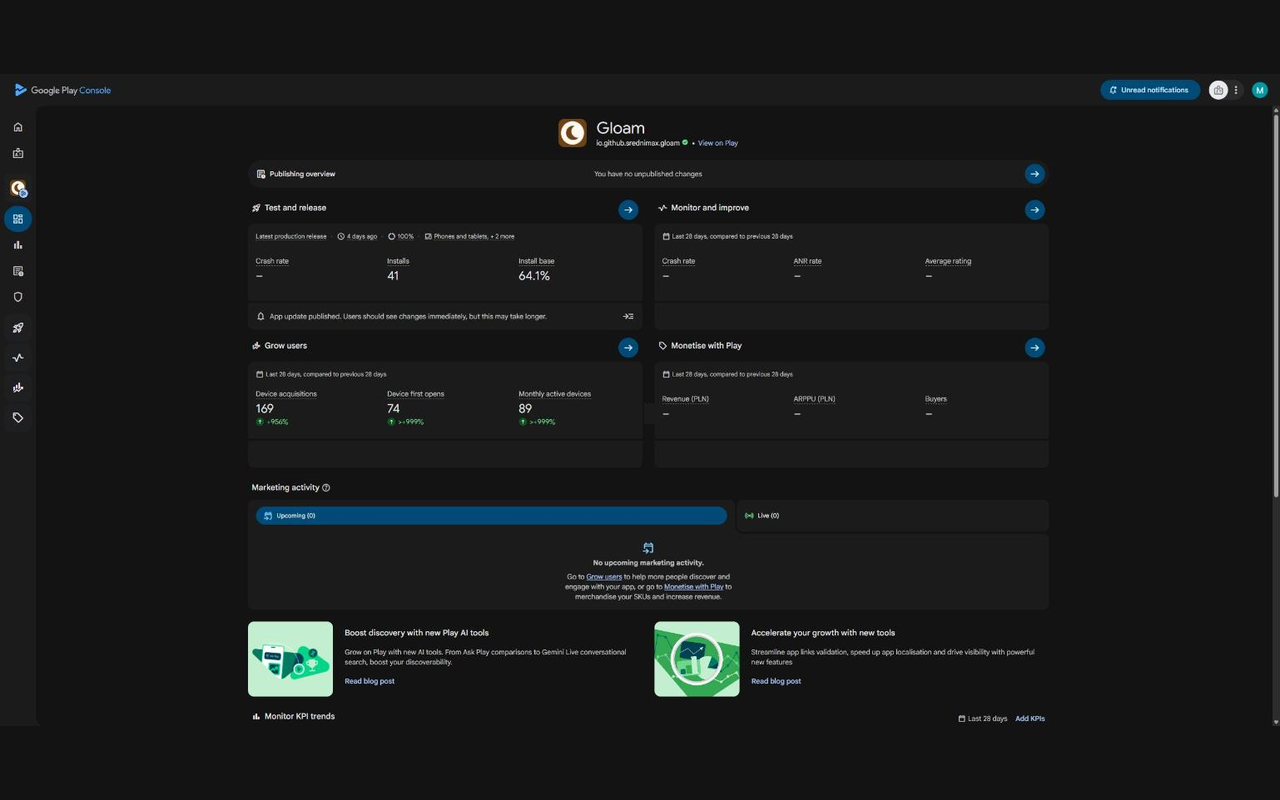
Task: Click the Google Play Console logo
Action: pyautogui.click(x=62, y=90)
